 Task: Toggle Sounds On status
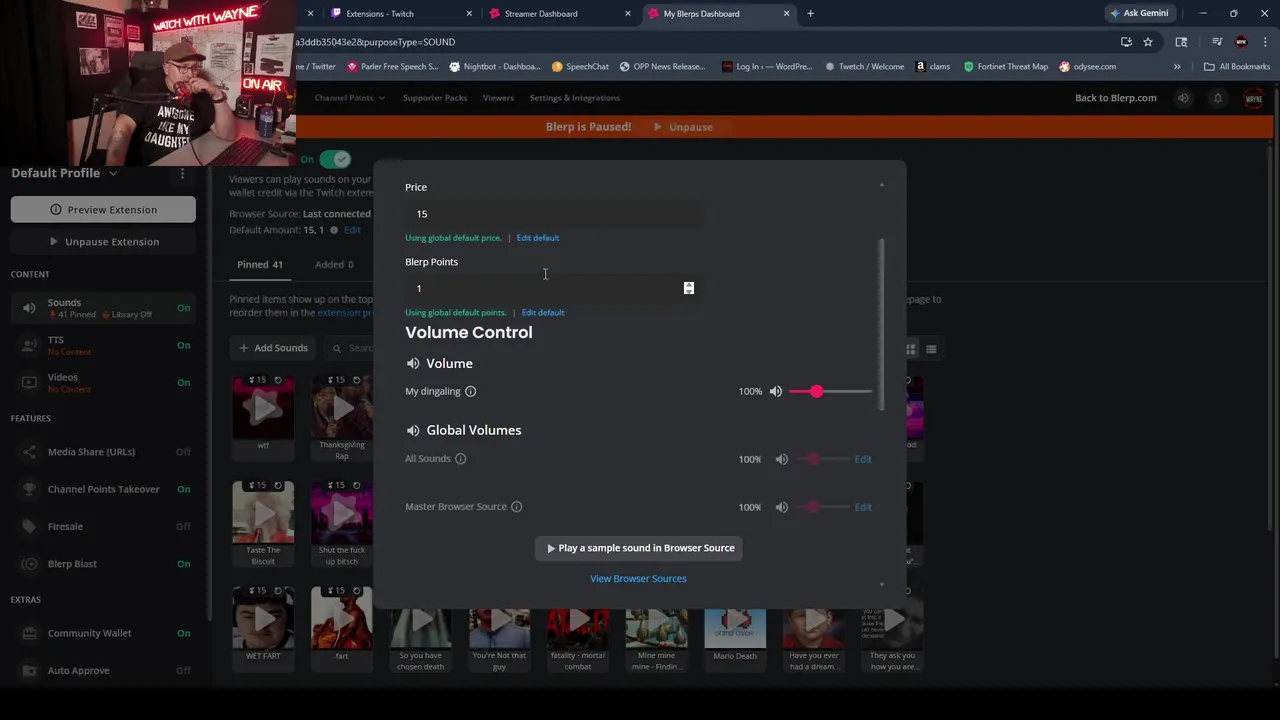point(183,308)
